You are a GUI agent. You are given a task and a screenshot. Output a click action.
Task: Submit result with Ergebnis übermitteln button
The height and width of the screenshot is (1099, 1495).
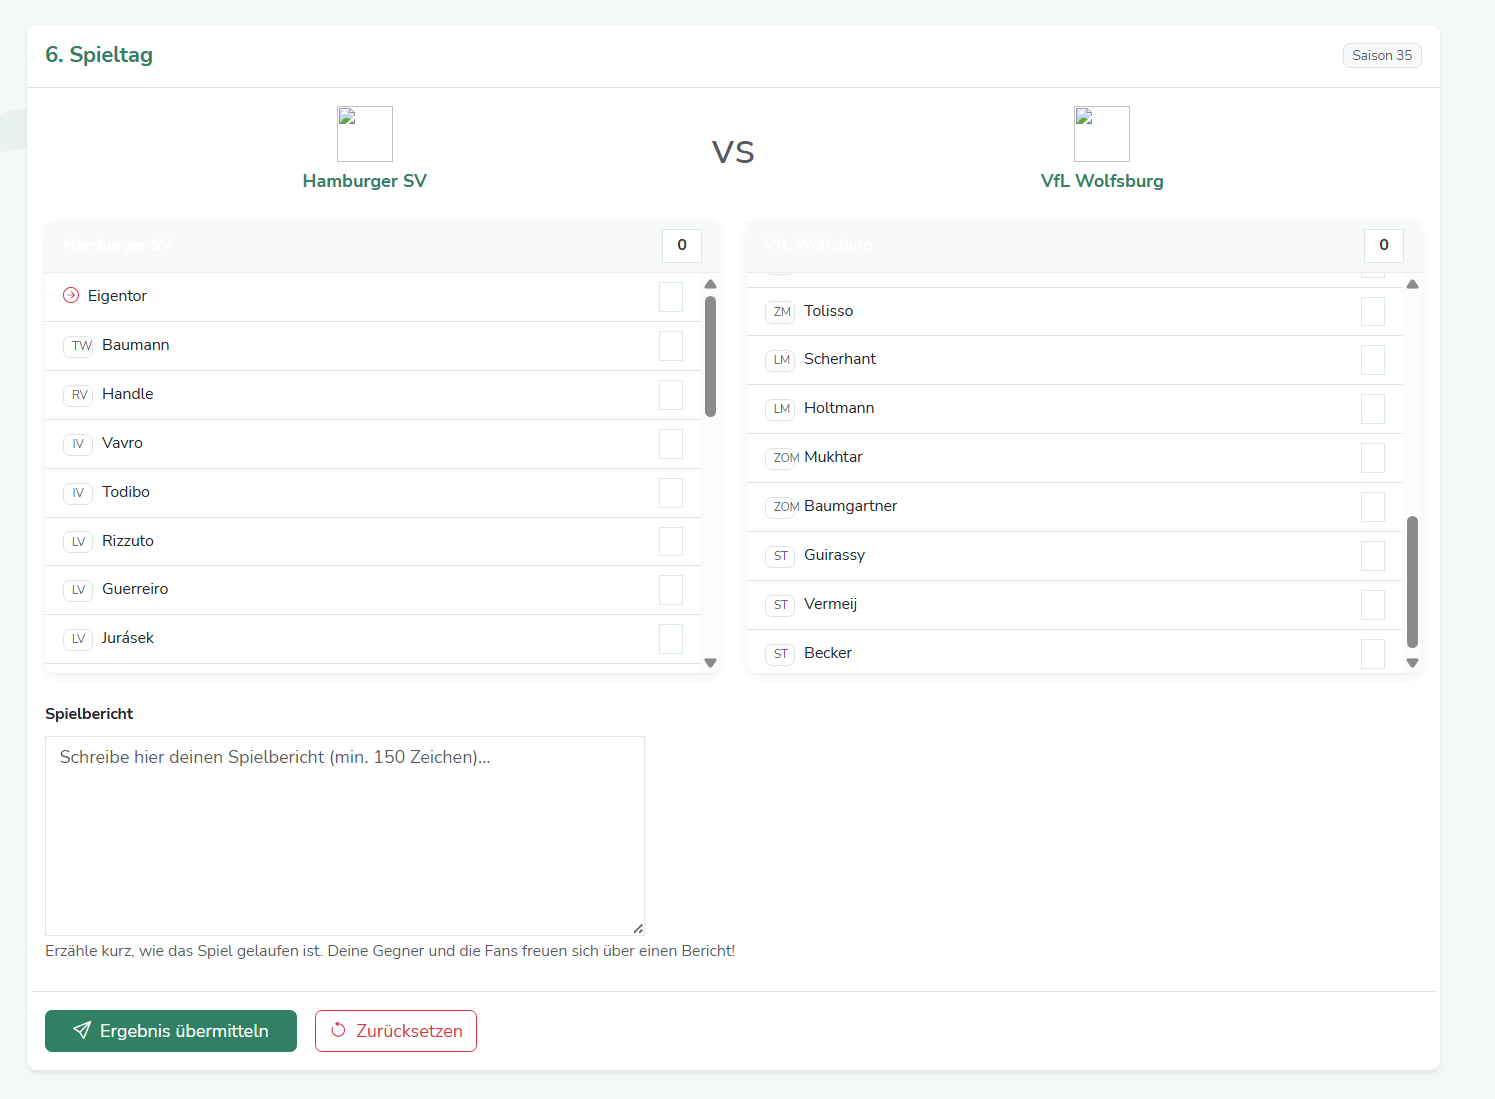[171, 1031]
